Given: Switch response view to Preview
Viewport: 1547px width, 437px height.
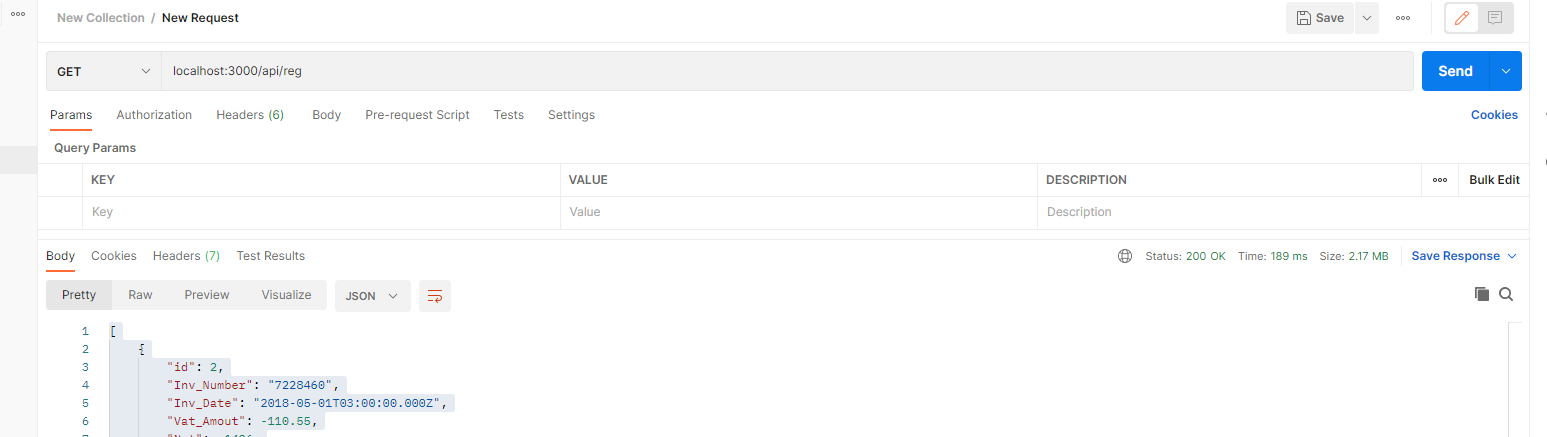Looking at the screenshot, I should pos(207,295).
